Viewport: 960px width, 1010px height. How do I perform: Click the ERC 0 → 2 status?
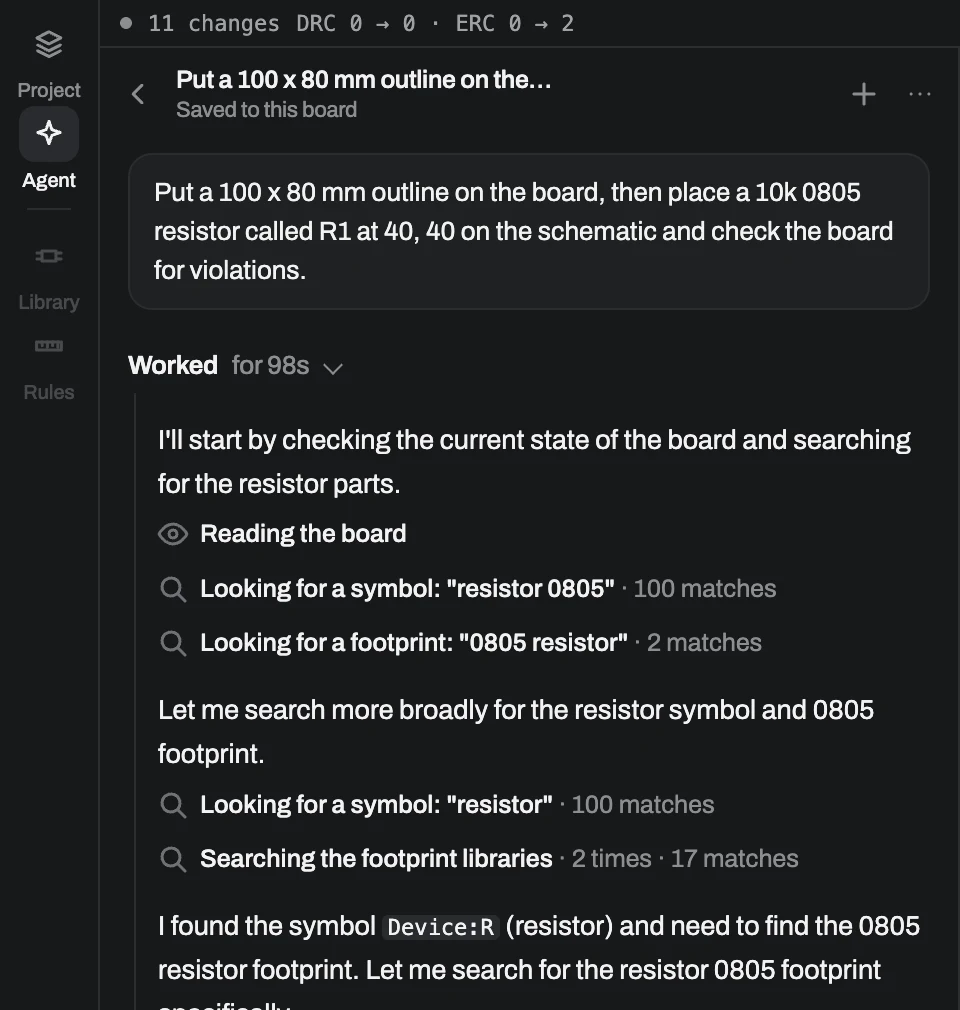coord(514,24)
